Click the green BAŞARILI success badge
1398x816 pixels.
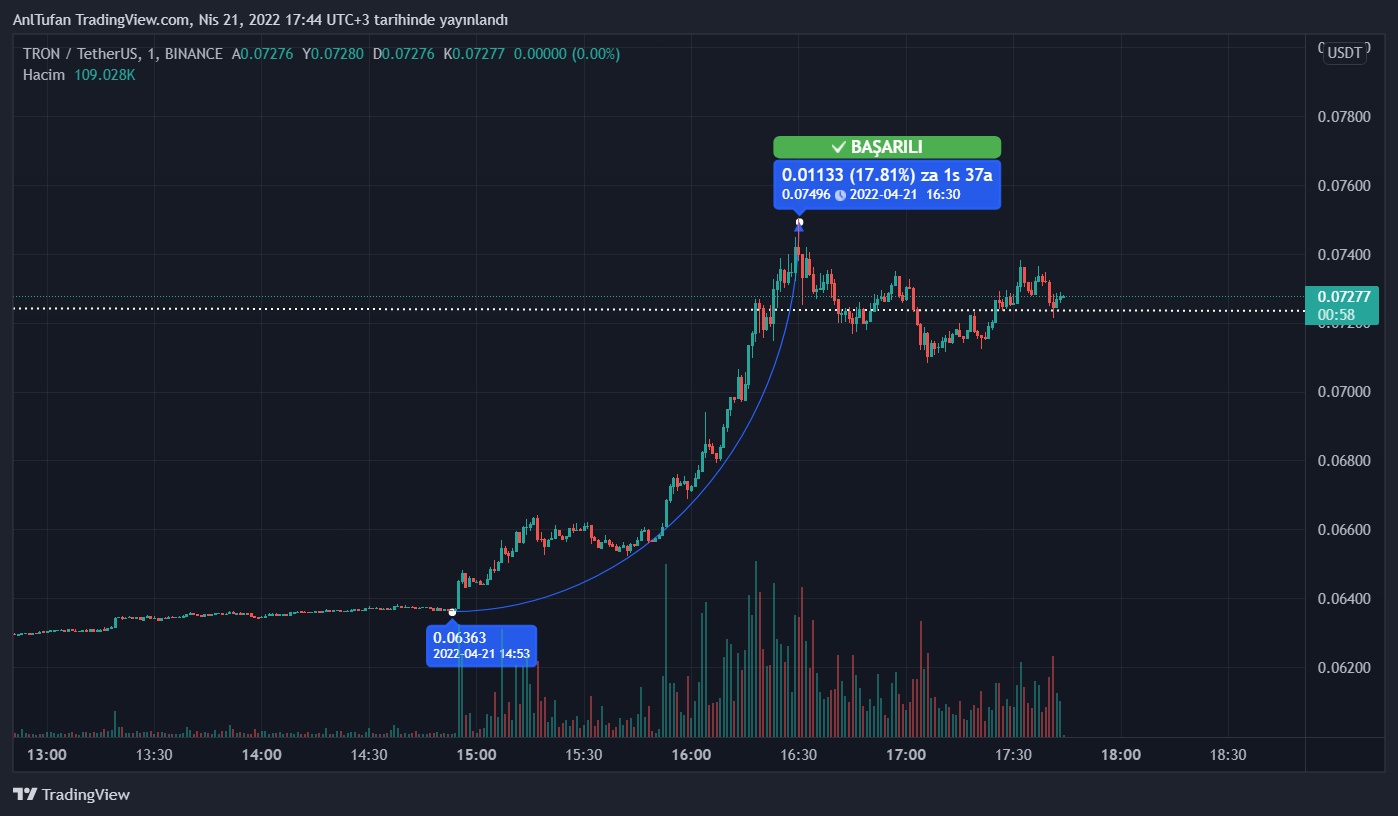[886, 147]
